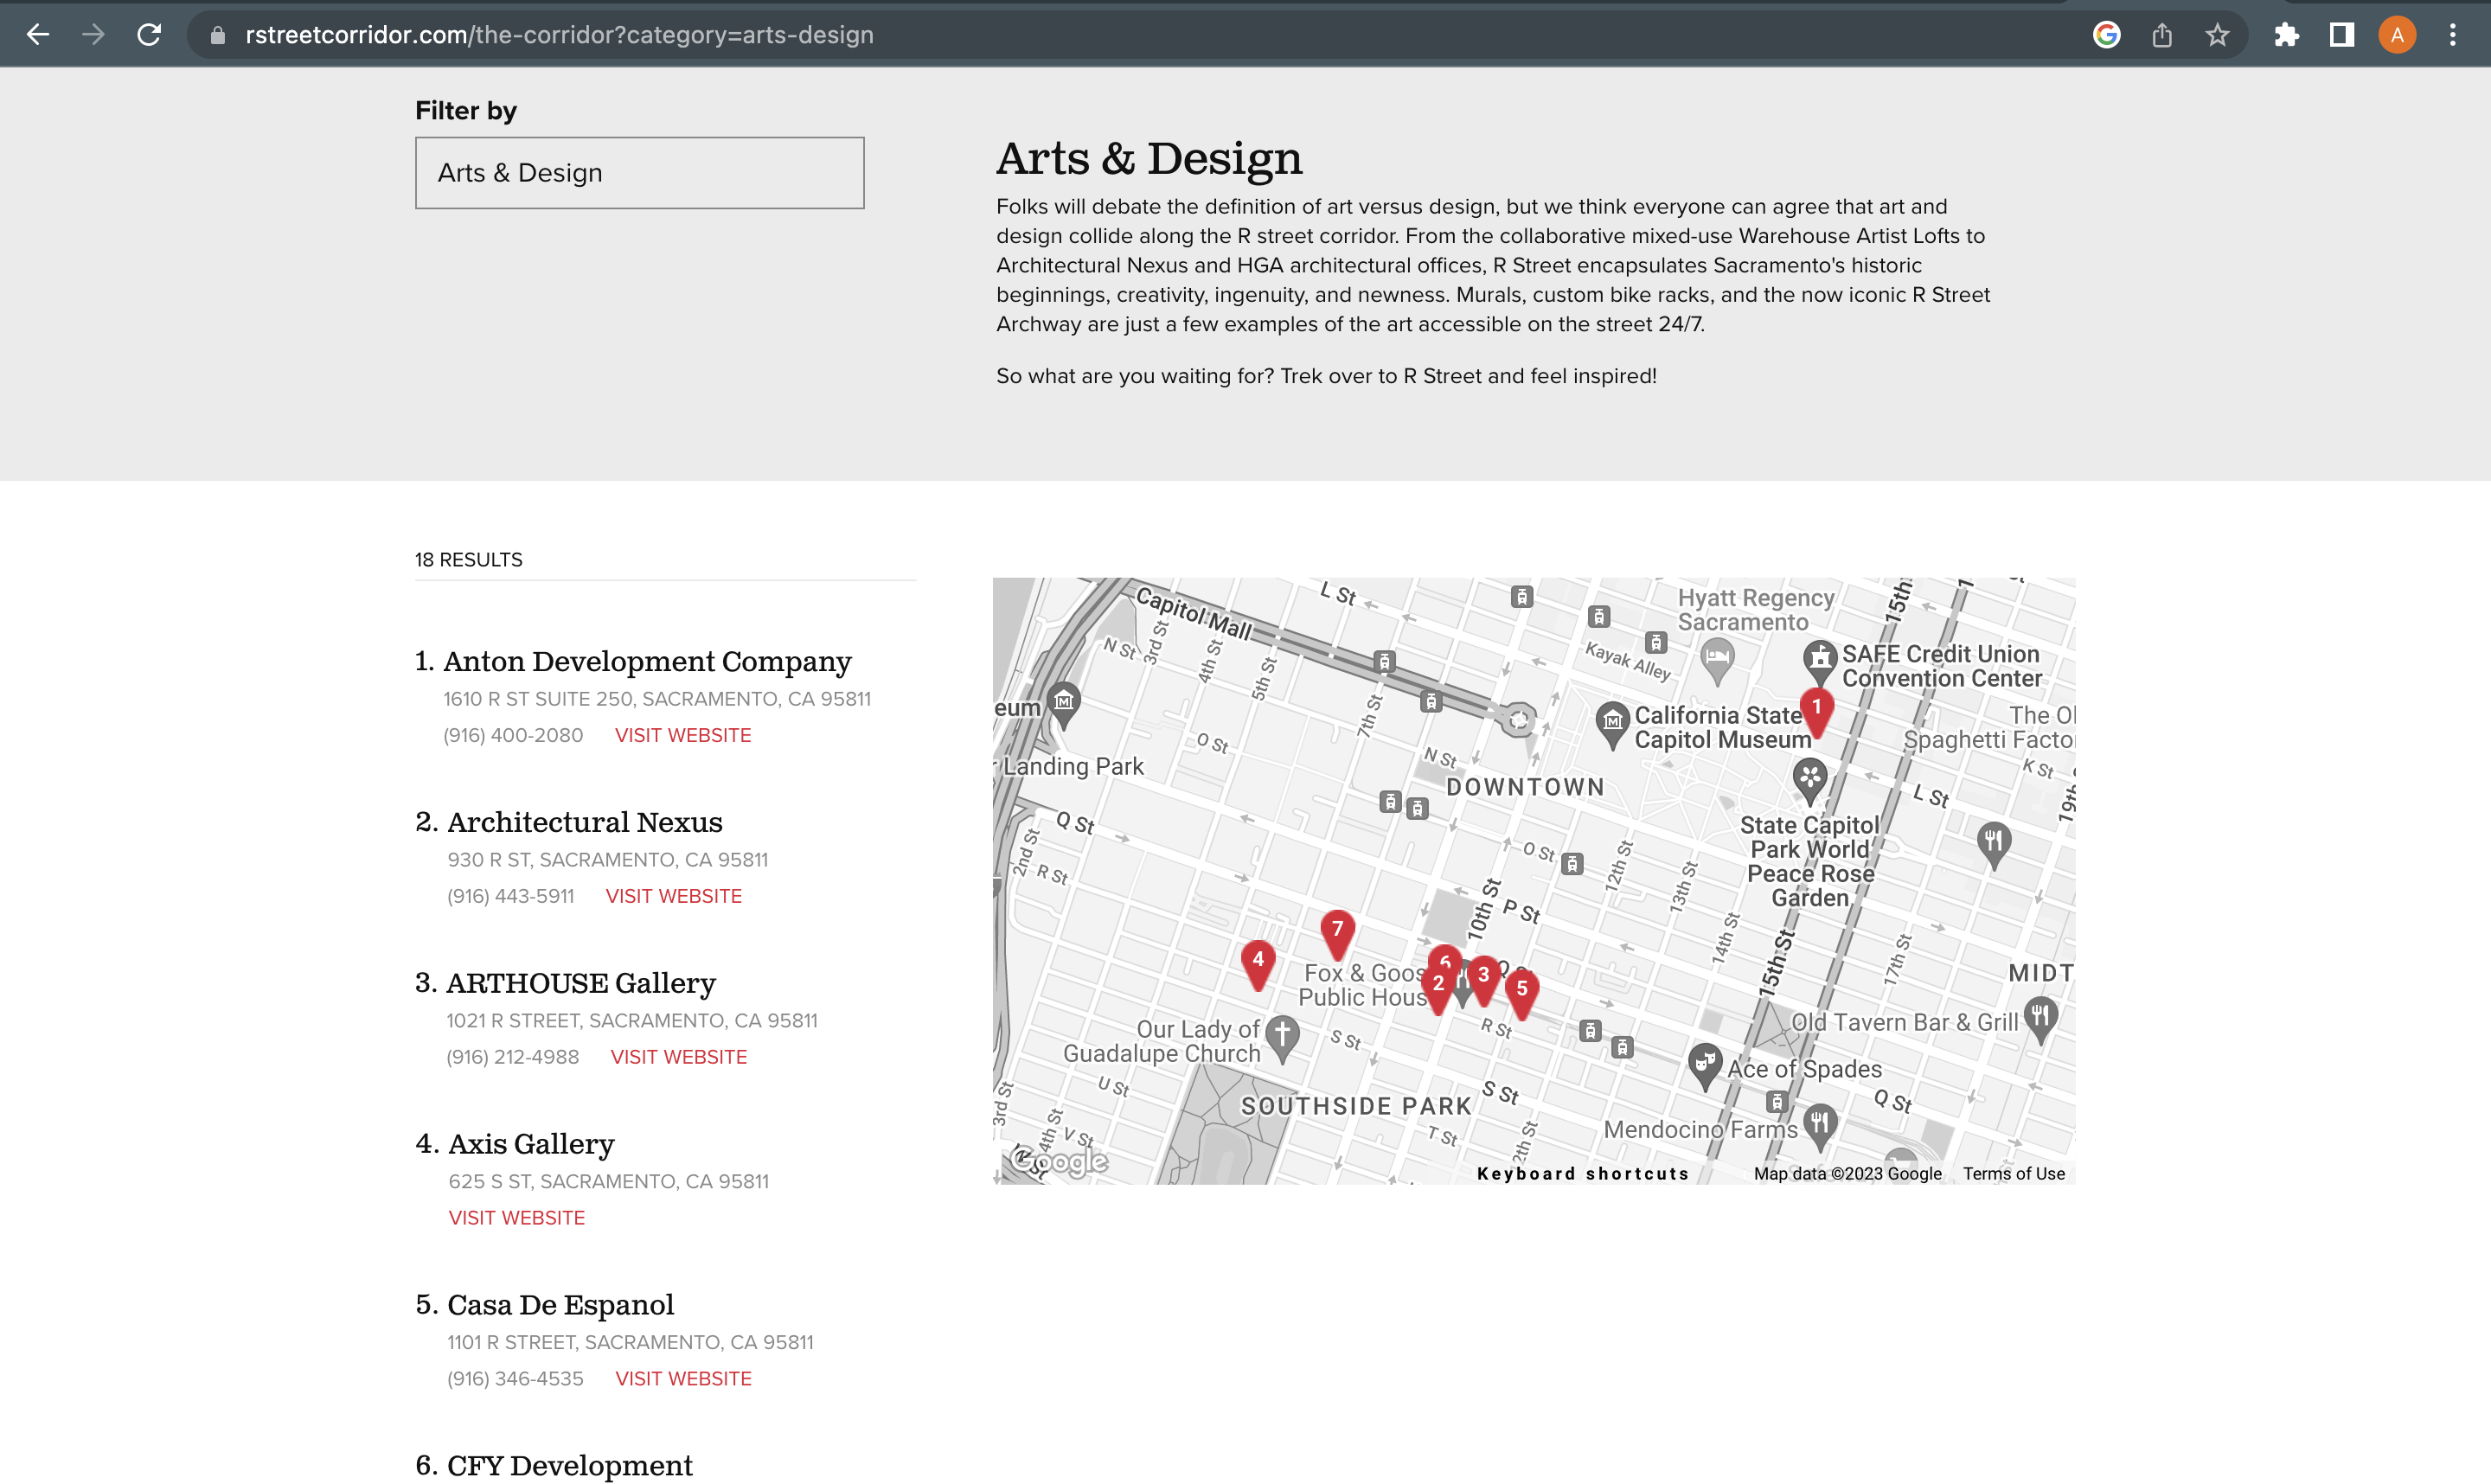Open Google Maps Terms of Use
The width and height of the screenshot is (2491, 1484).
2013,1174
